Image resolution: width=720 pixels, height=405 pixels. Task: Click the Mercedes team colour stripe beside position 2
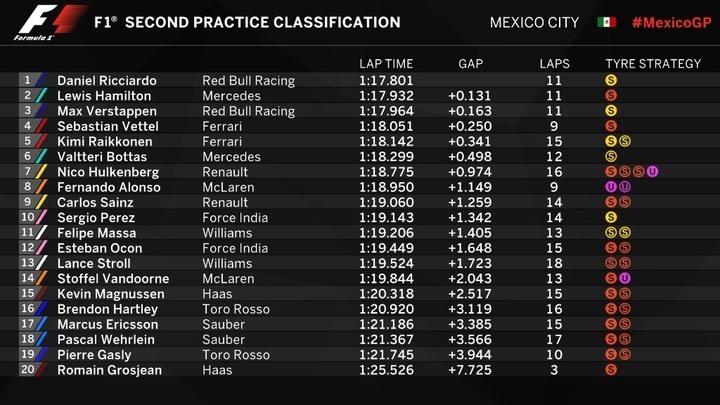[41, 96]
